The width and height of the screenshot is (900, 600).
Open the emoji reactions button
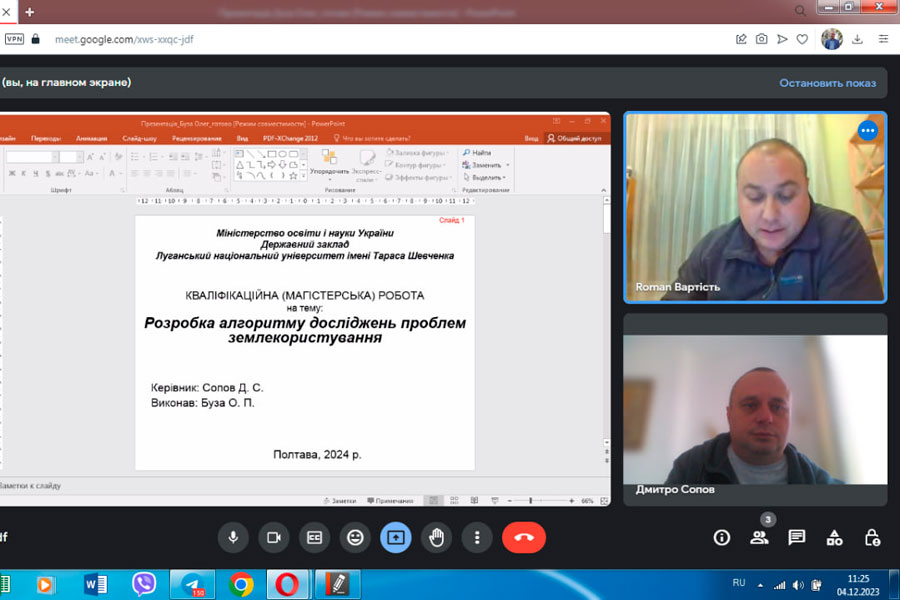[355, 537]
